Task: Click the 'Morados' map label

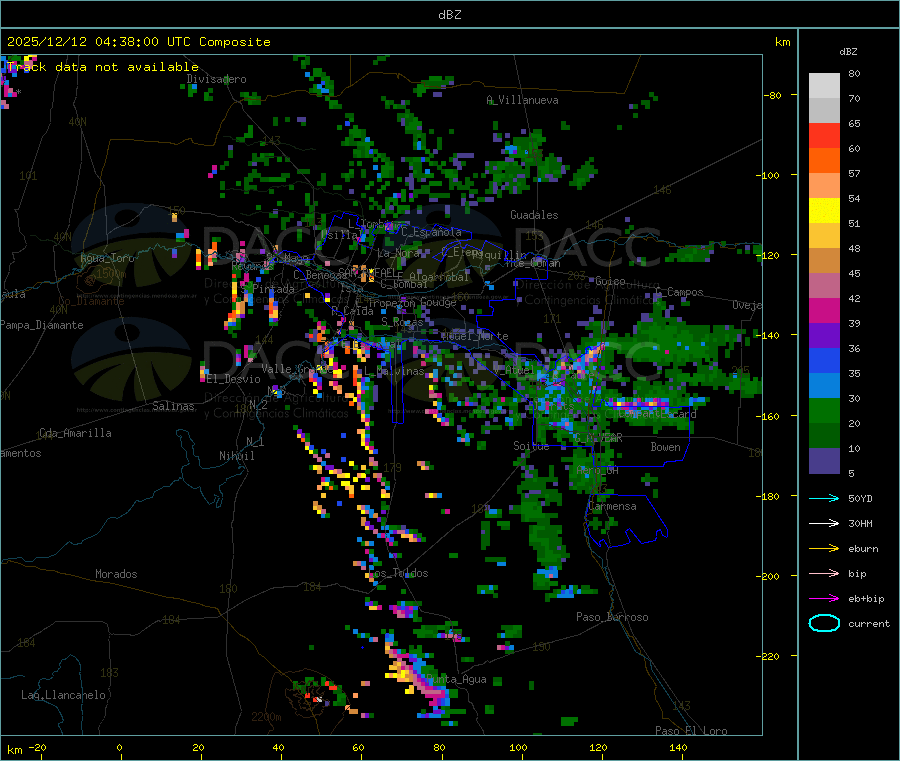Action: pyautogui.click(x=116, y=574)
